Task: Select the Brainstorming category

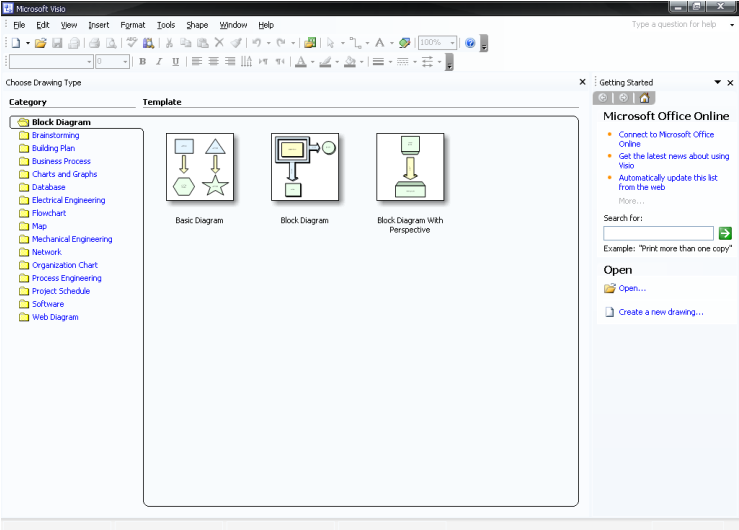Action: (x=56, y=135)
